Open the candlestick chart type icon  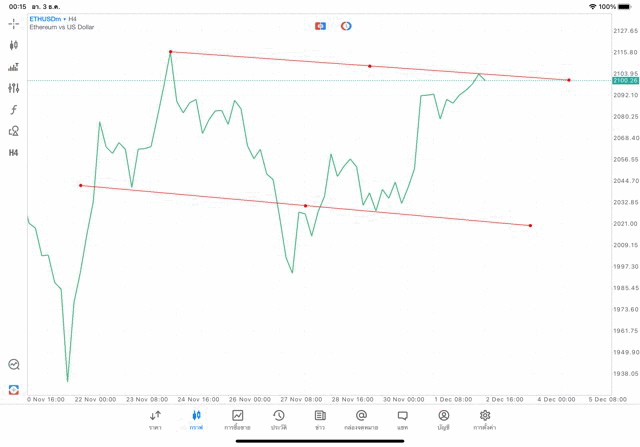(x=13, y=45)
